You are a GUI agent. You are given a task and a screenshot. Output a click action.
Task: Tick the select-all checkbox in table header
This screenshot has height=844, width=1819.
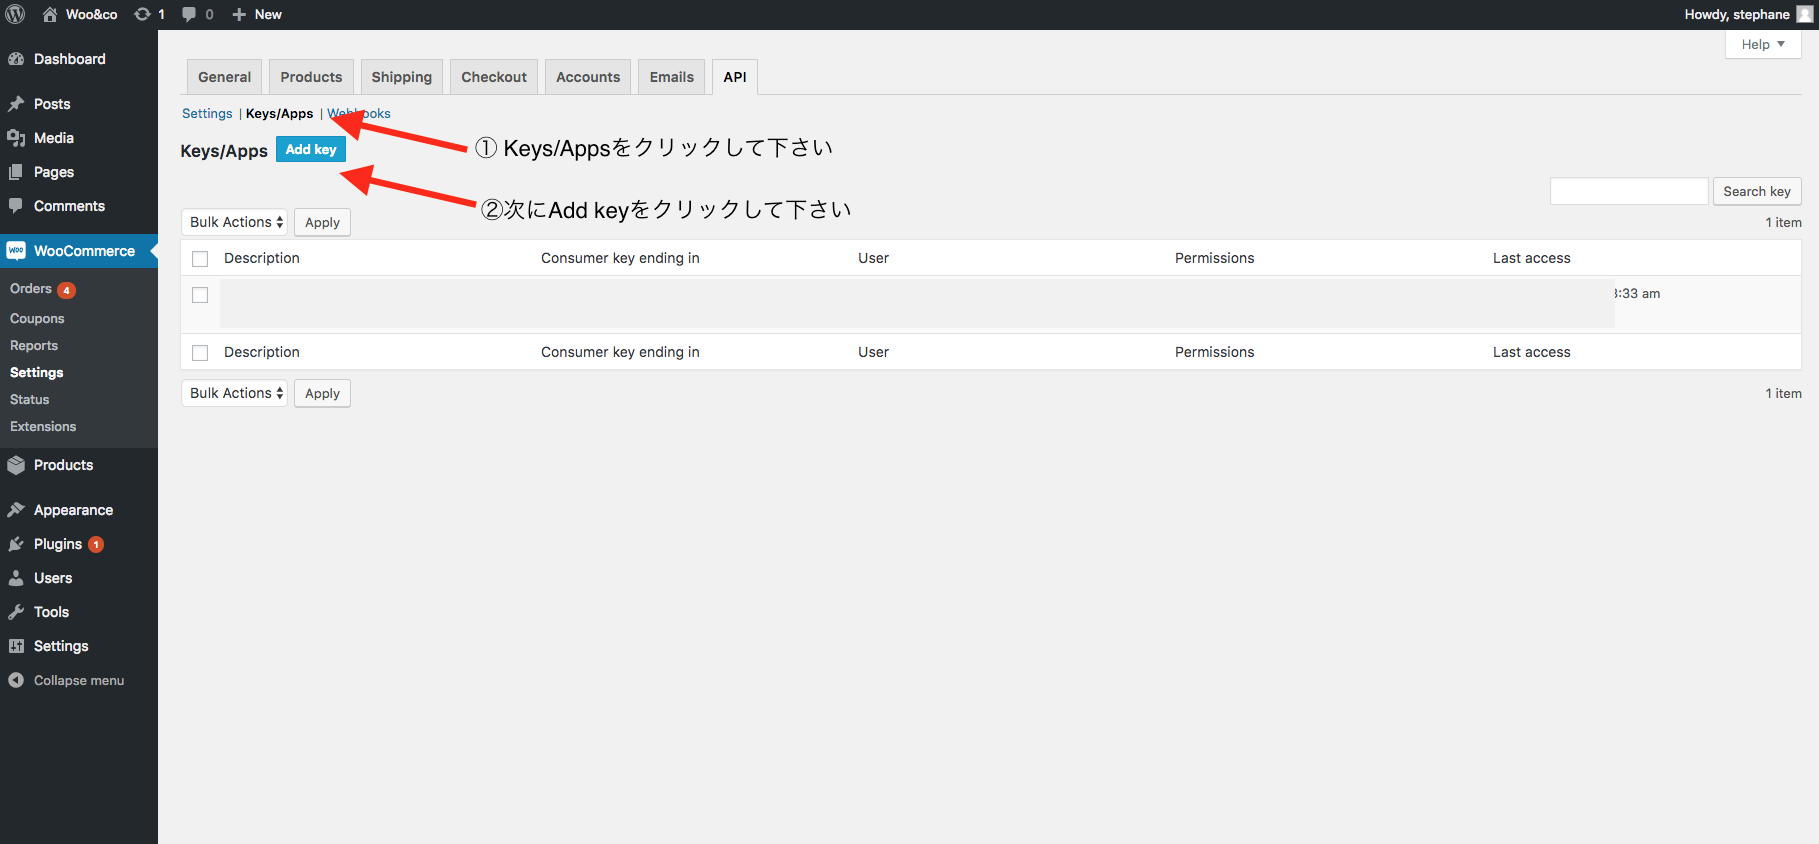point(200,259)
